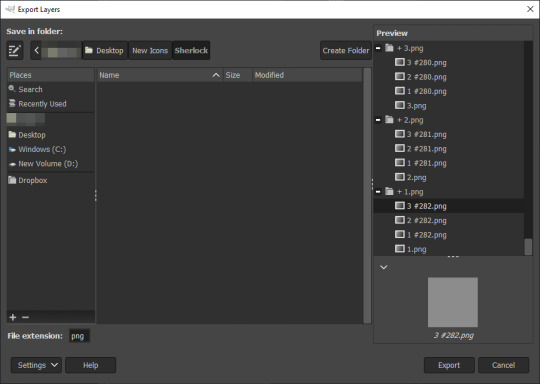Select 2 #281.png in preview
The image size is (540, 384).
pyautogui.click(x=426, y=149)
